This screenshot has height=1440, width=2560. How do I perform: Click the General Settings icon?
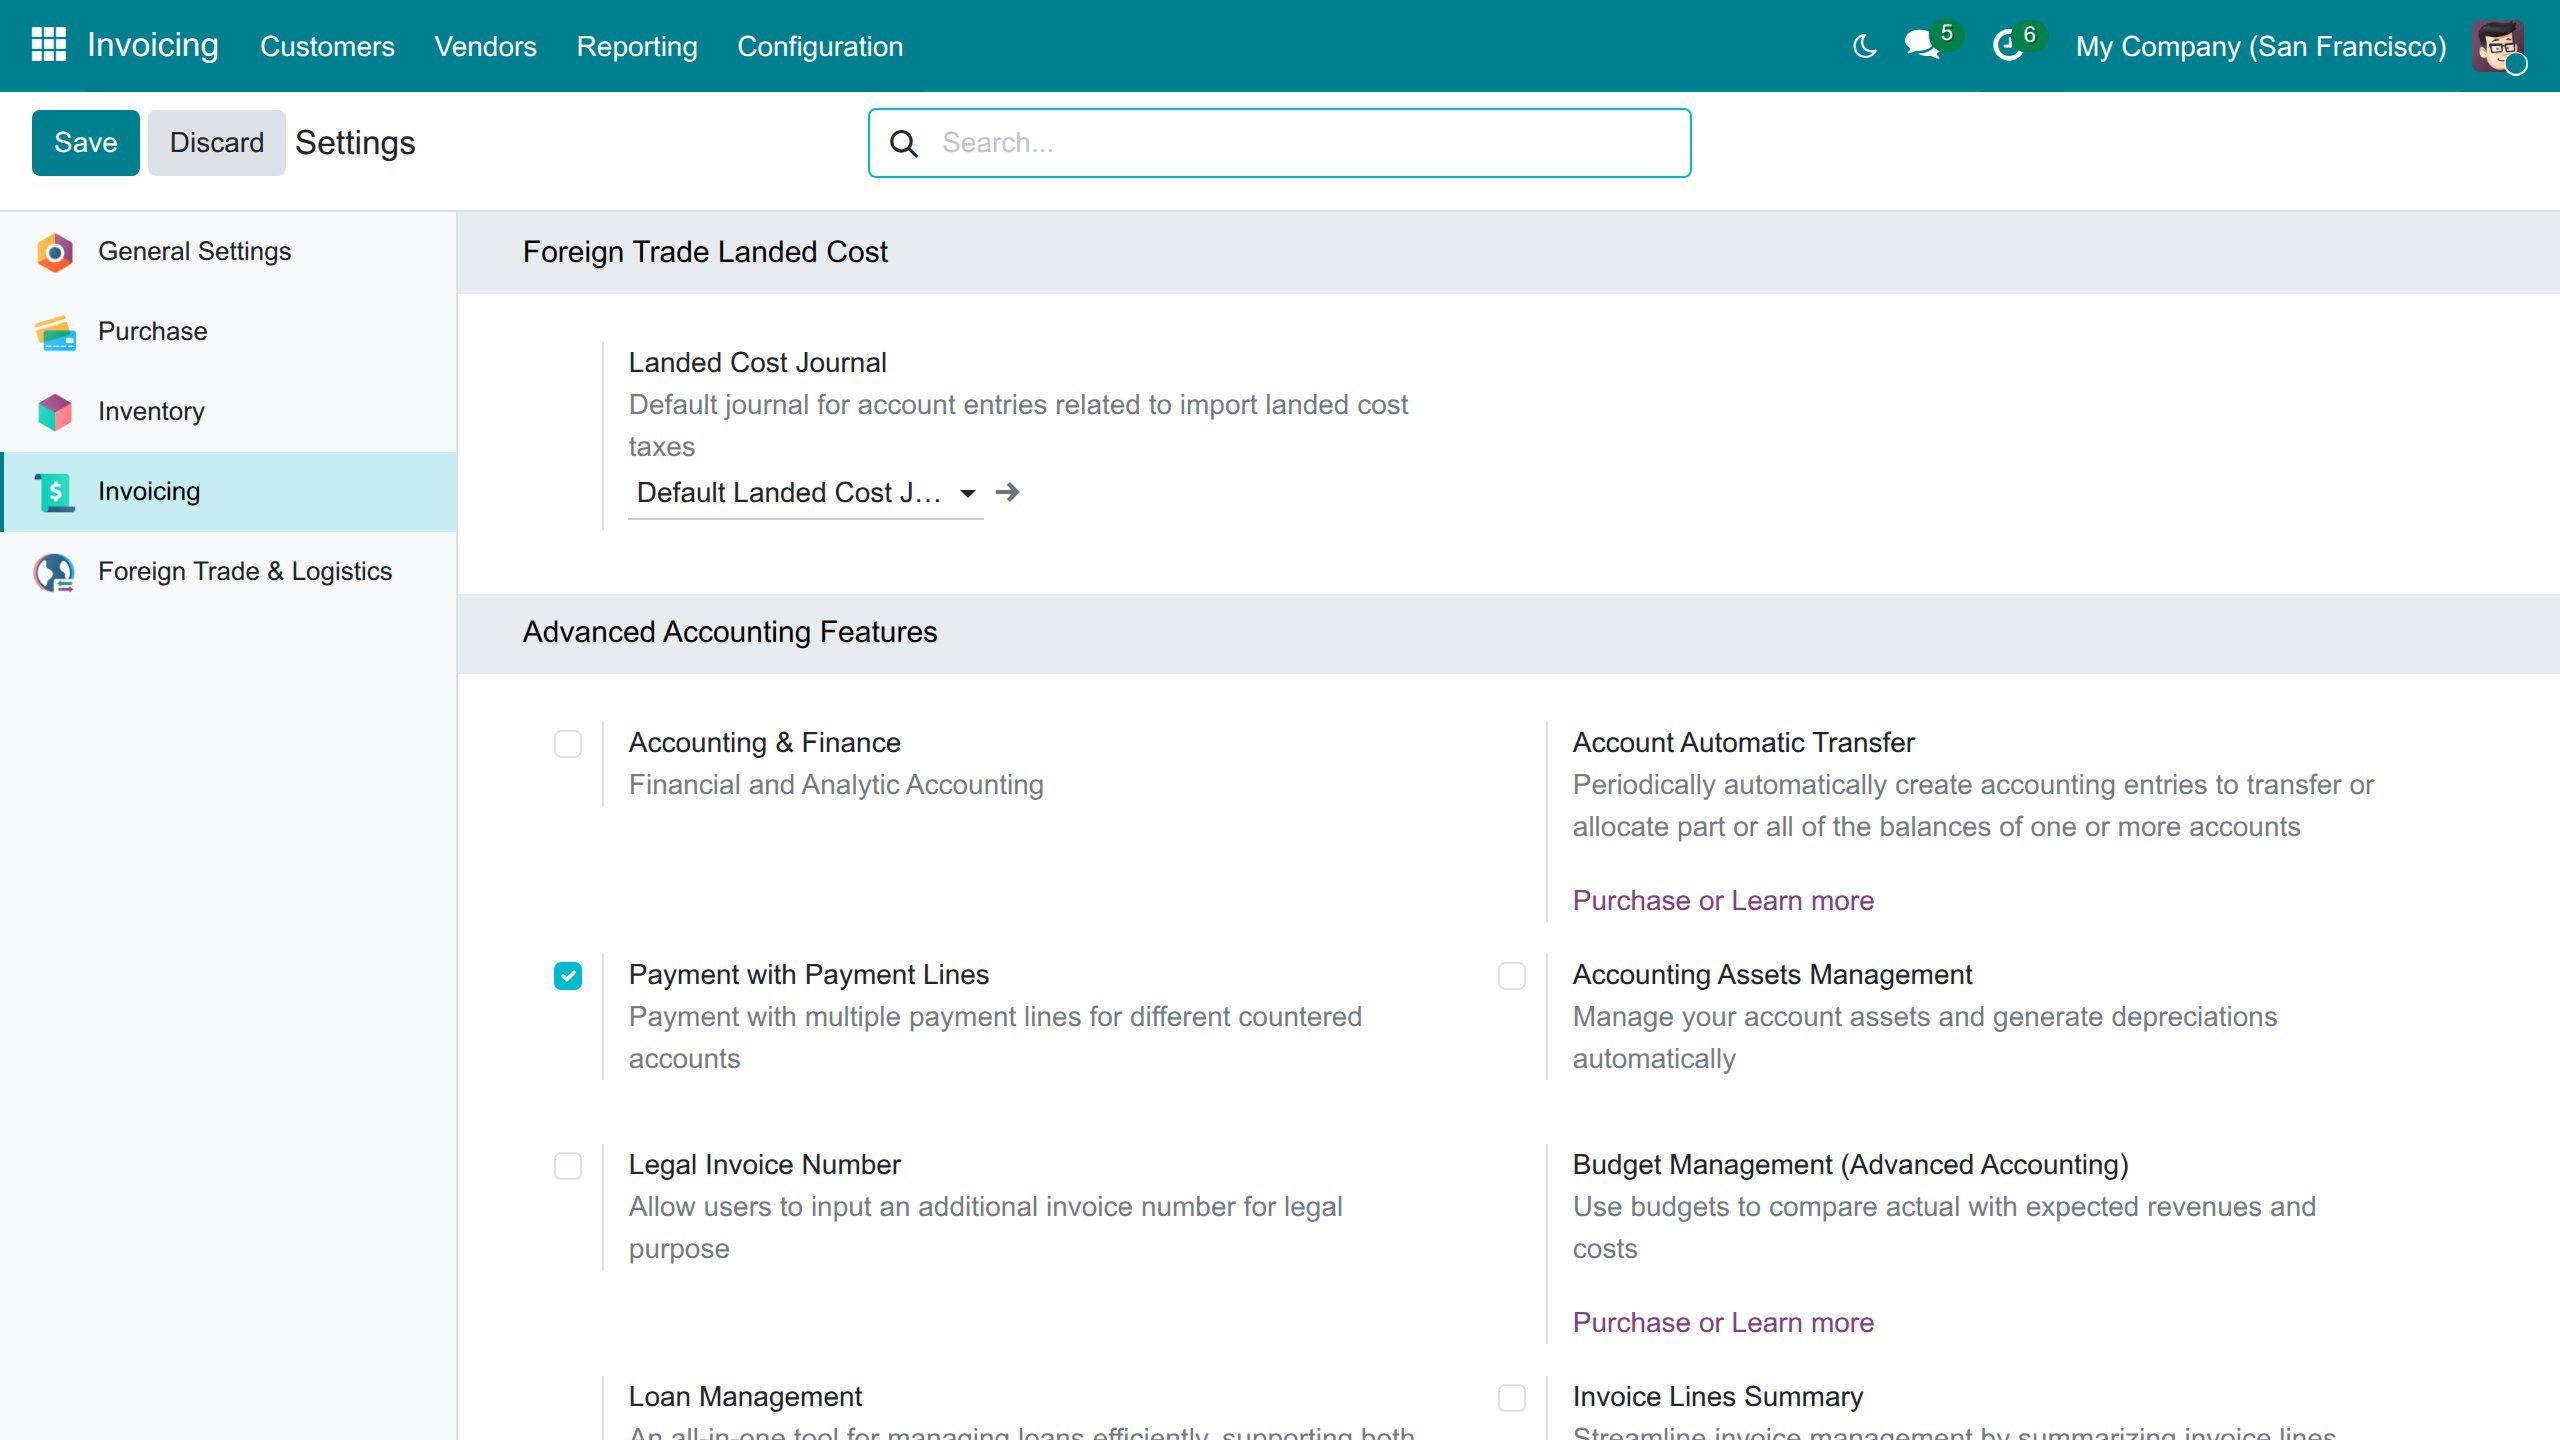point(55,252)
